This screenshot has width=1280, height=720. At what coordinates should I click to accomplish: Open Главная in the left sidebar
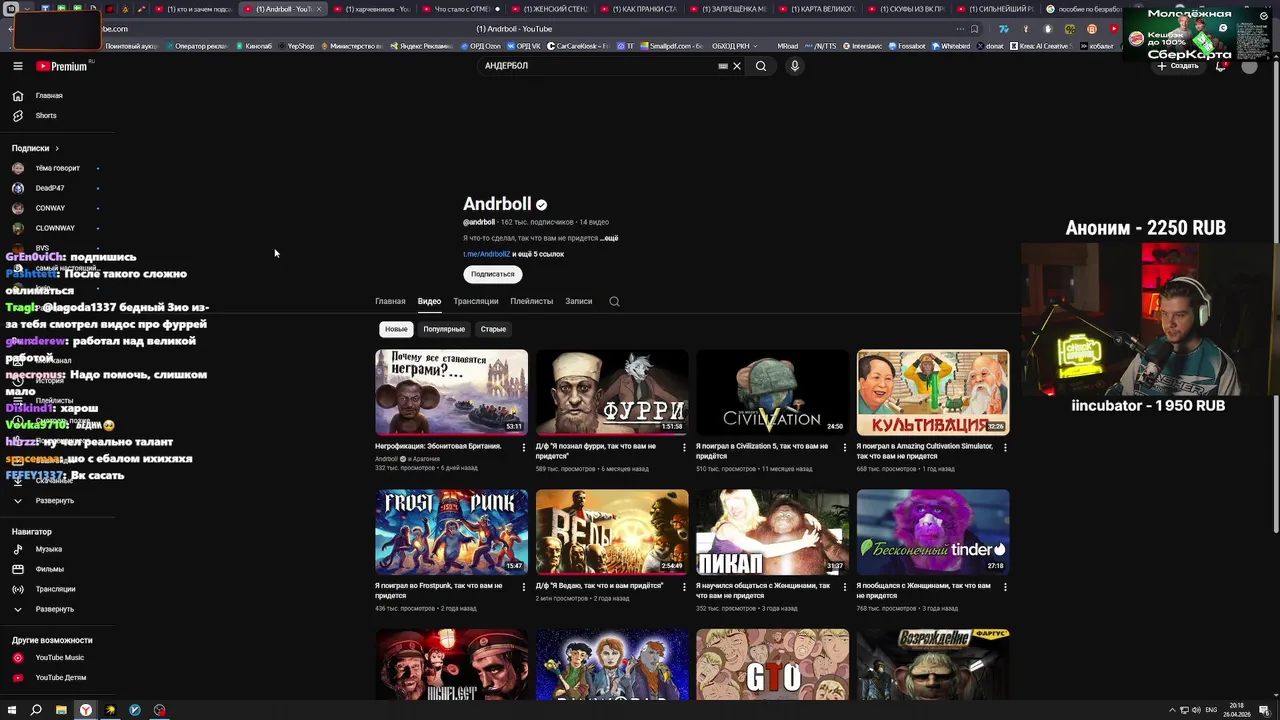[48, 96]
